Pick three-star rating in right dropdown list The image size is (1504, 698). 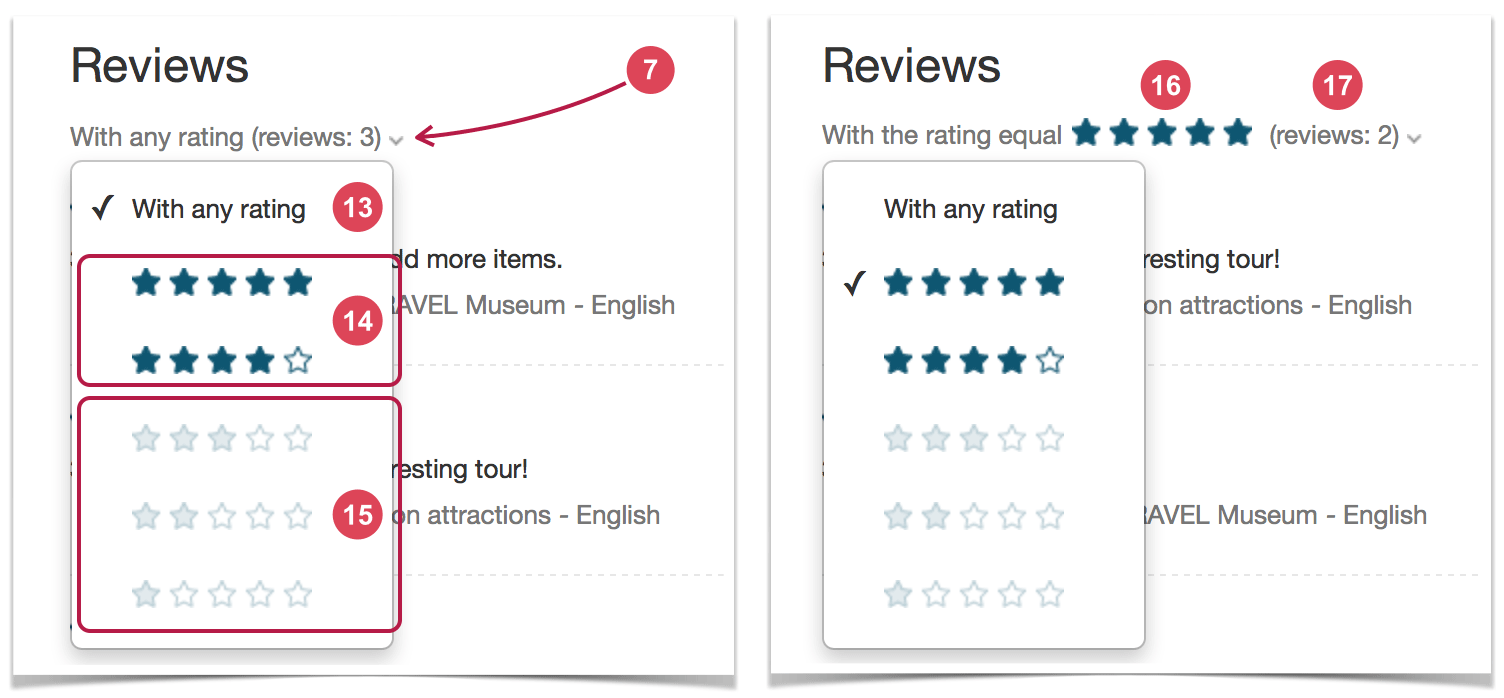tap(974, 438)
